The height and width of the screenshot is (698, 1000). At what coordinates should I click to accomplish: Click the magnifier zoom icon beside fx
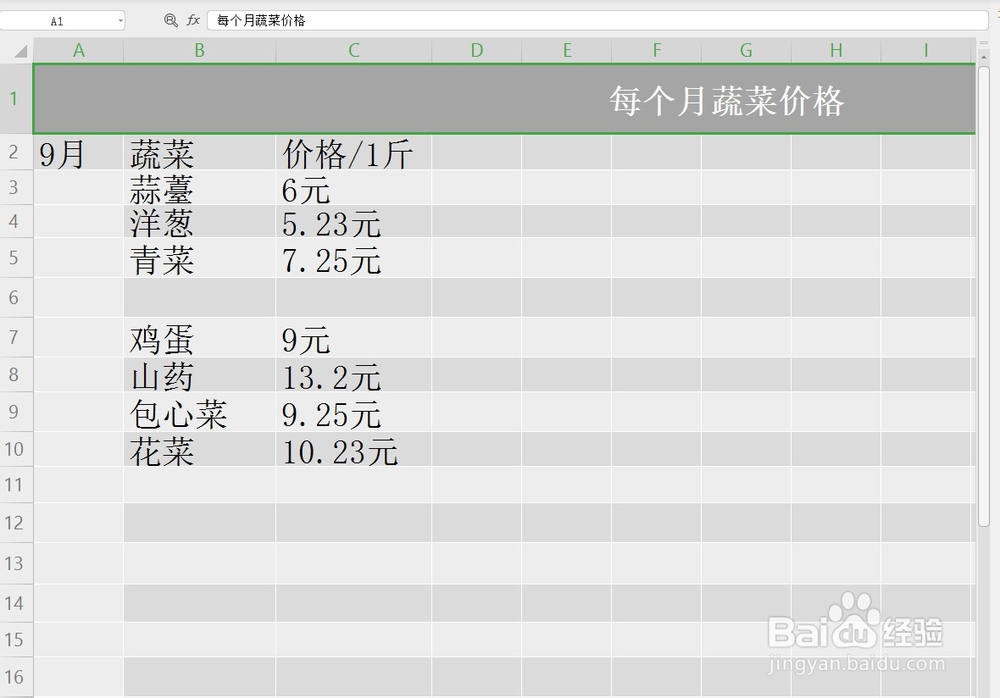pos(170,20)
